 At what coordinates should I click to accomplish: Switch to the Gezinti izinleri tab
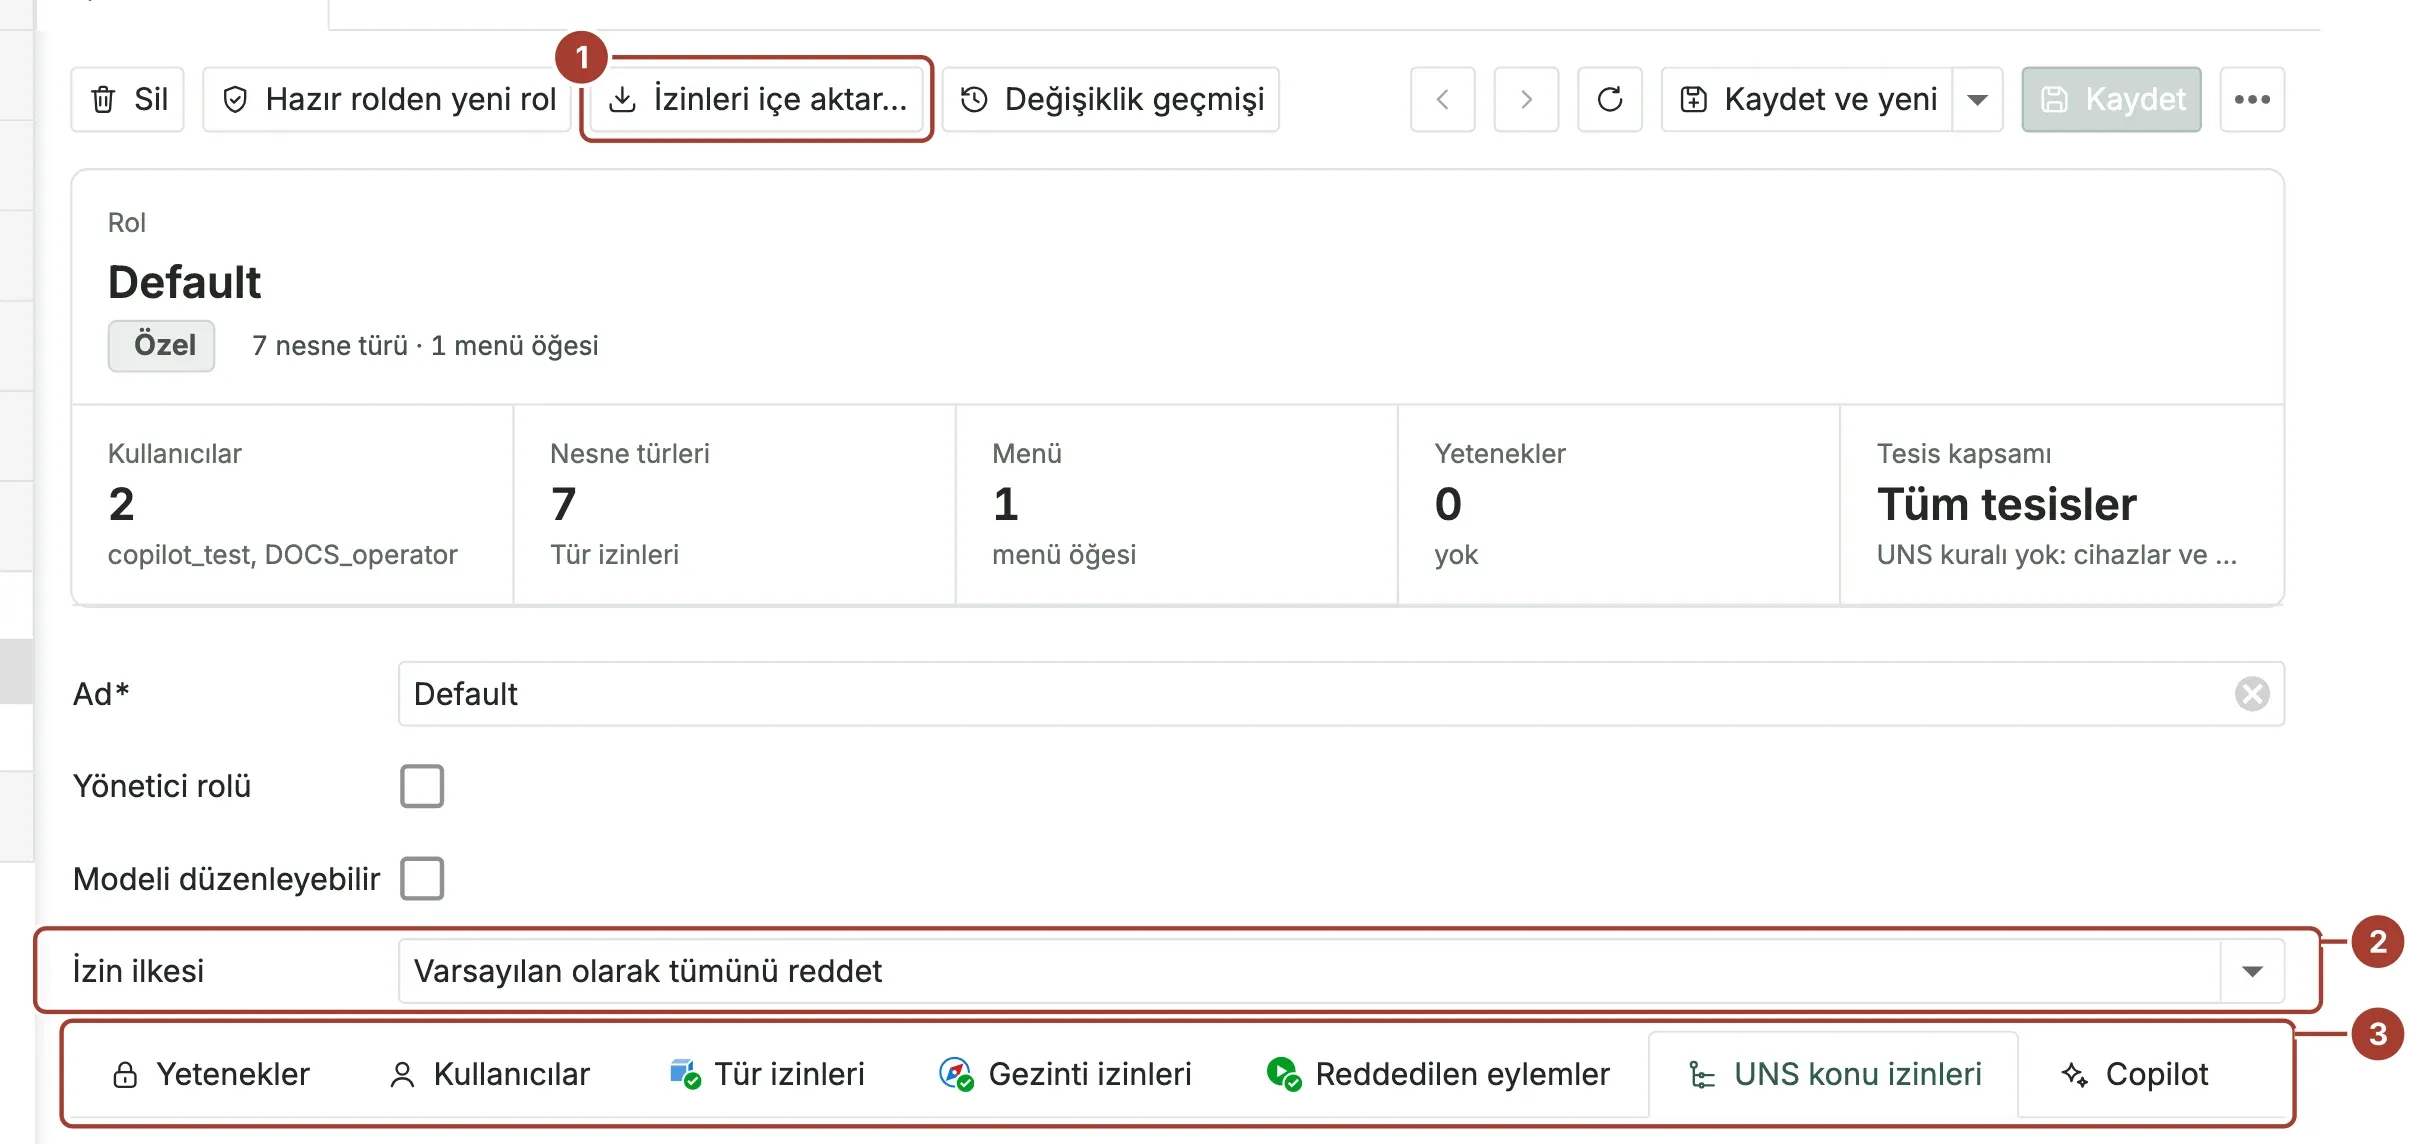(1065, 1074)
